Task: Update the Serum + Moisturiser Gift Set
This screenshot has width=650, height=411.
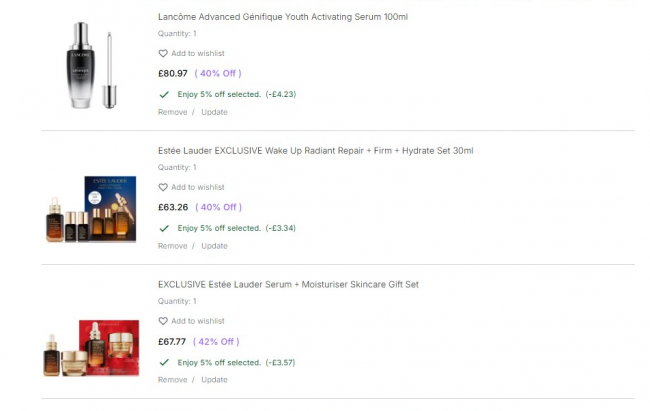Action: (214, 380)
